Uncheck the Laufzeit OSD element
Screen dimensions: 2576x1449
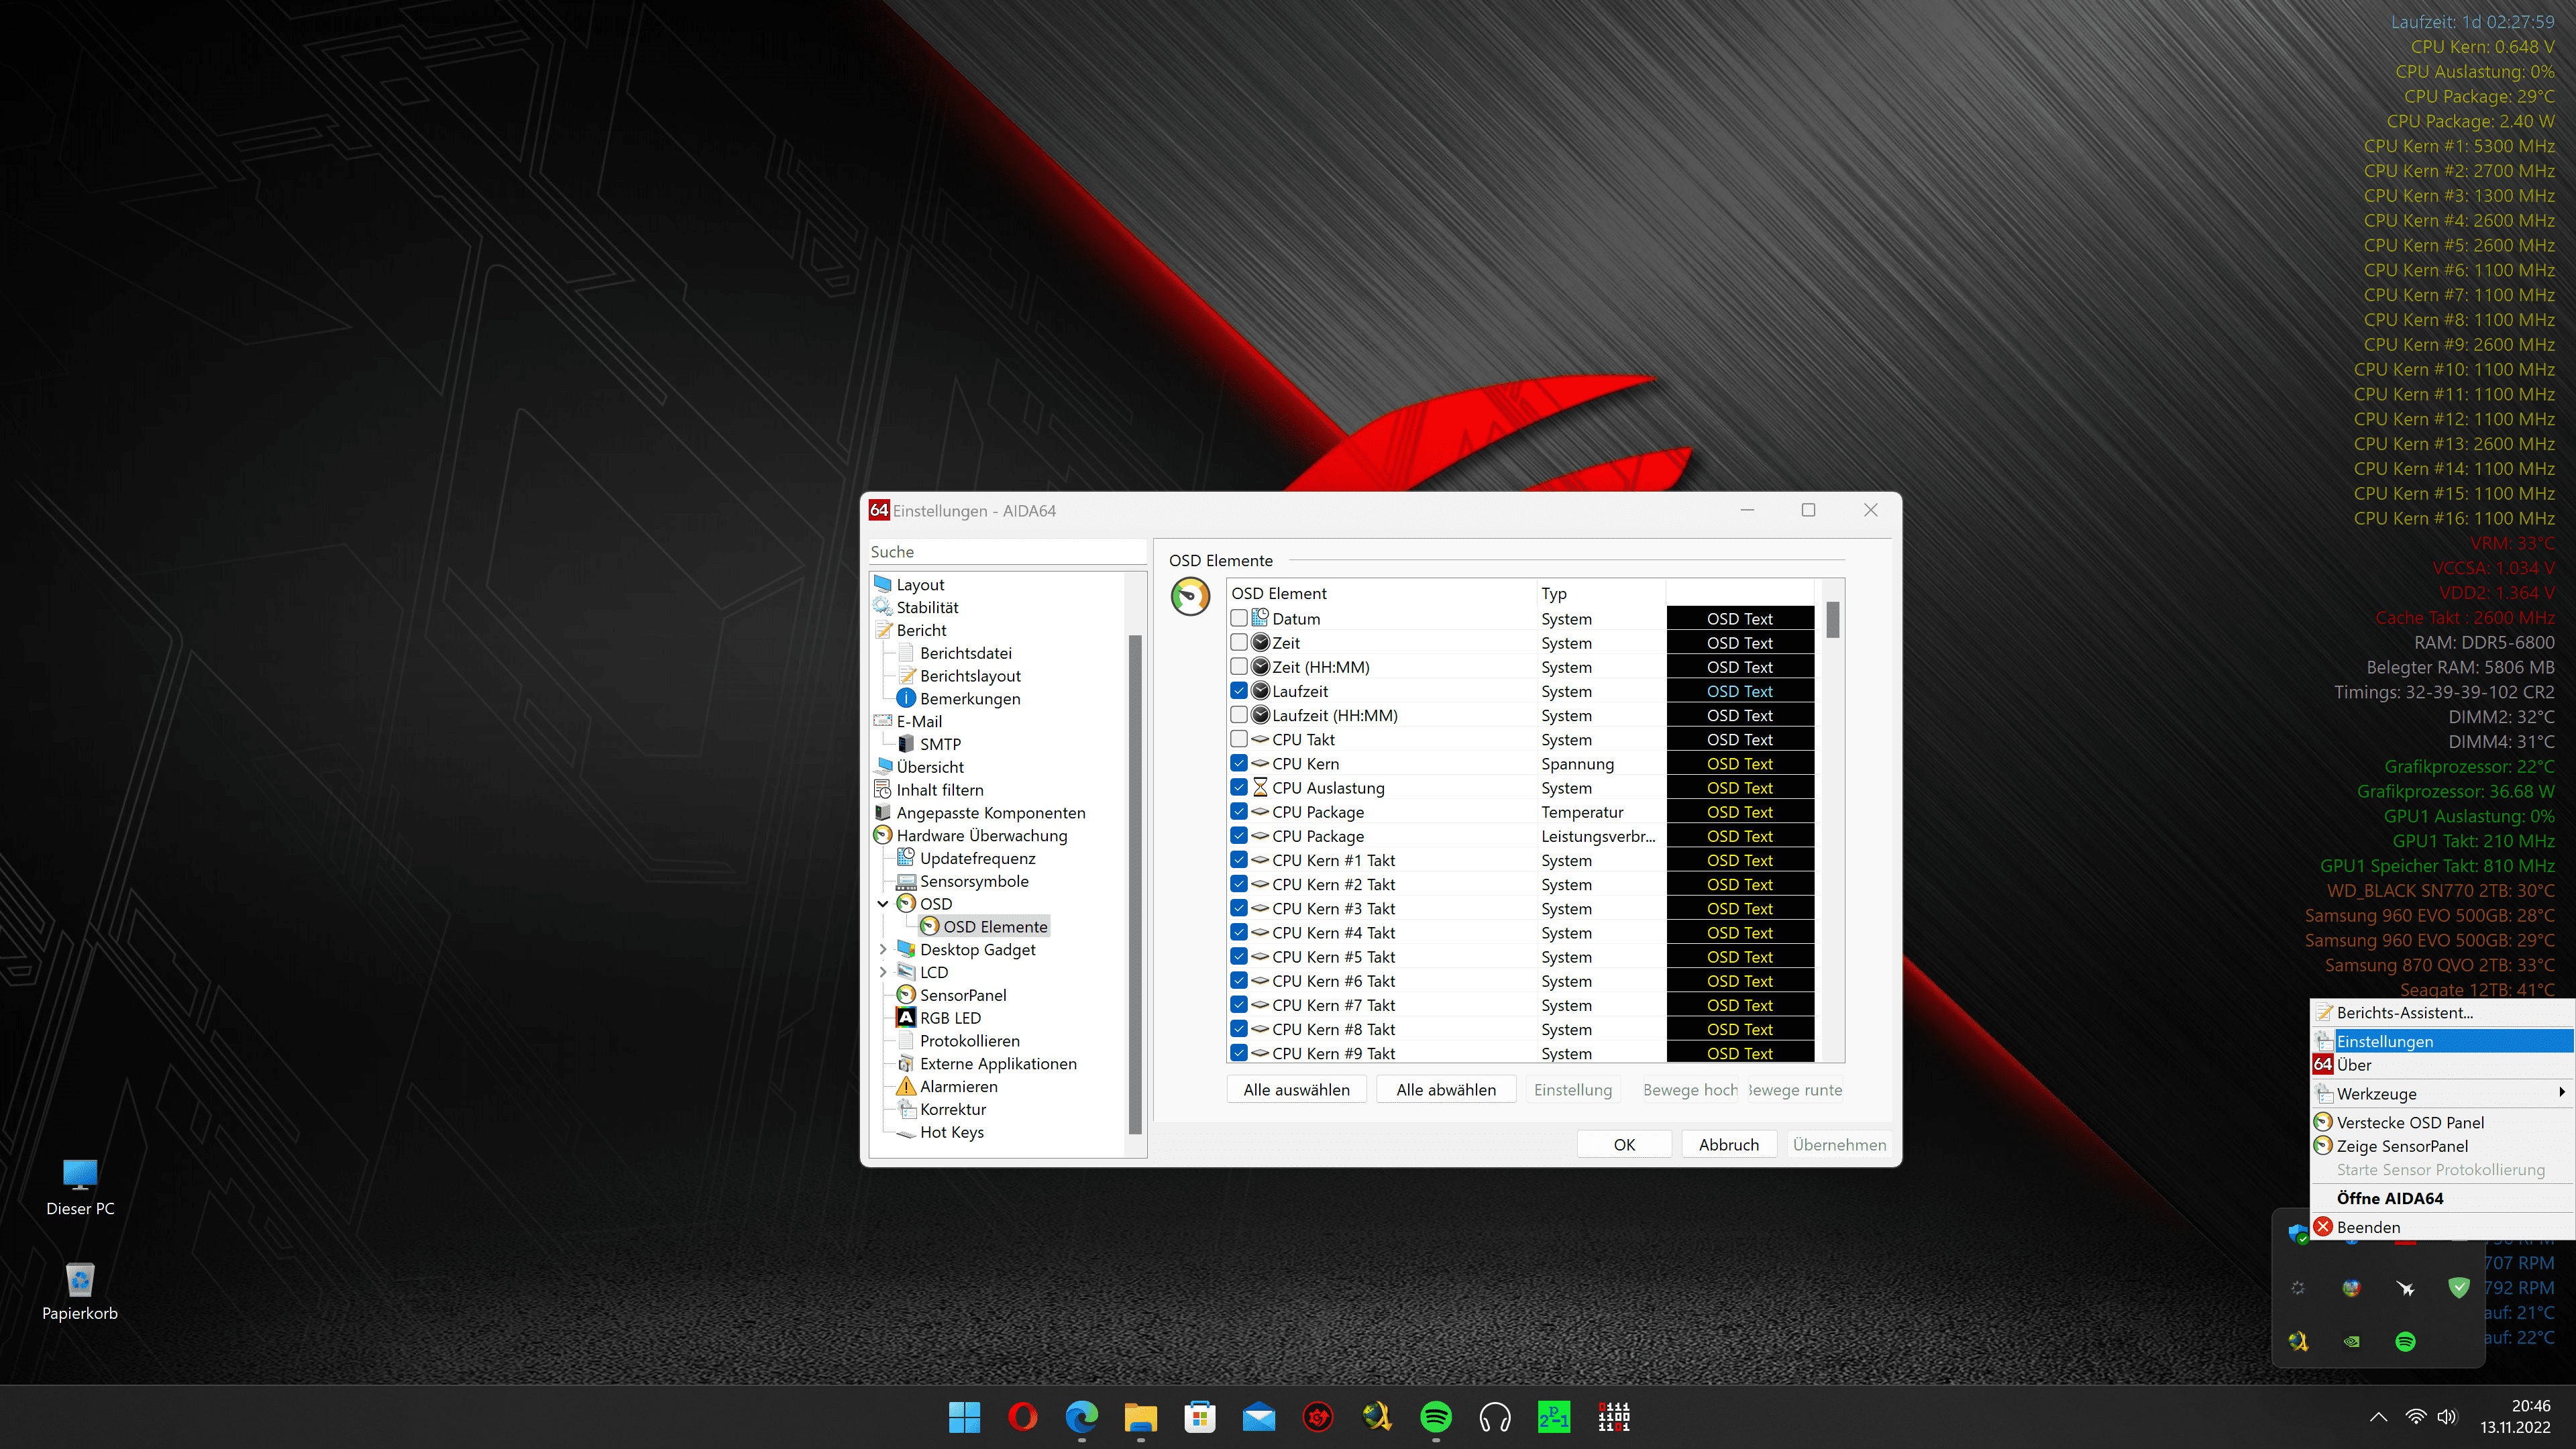pos(1239,691)
